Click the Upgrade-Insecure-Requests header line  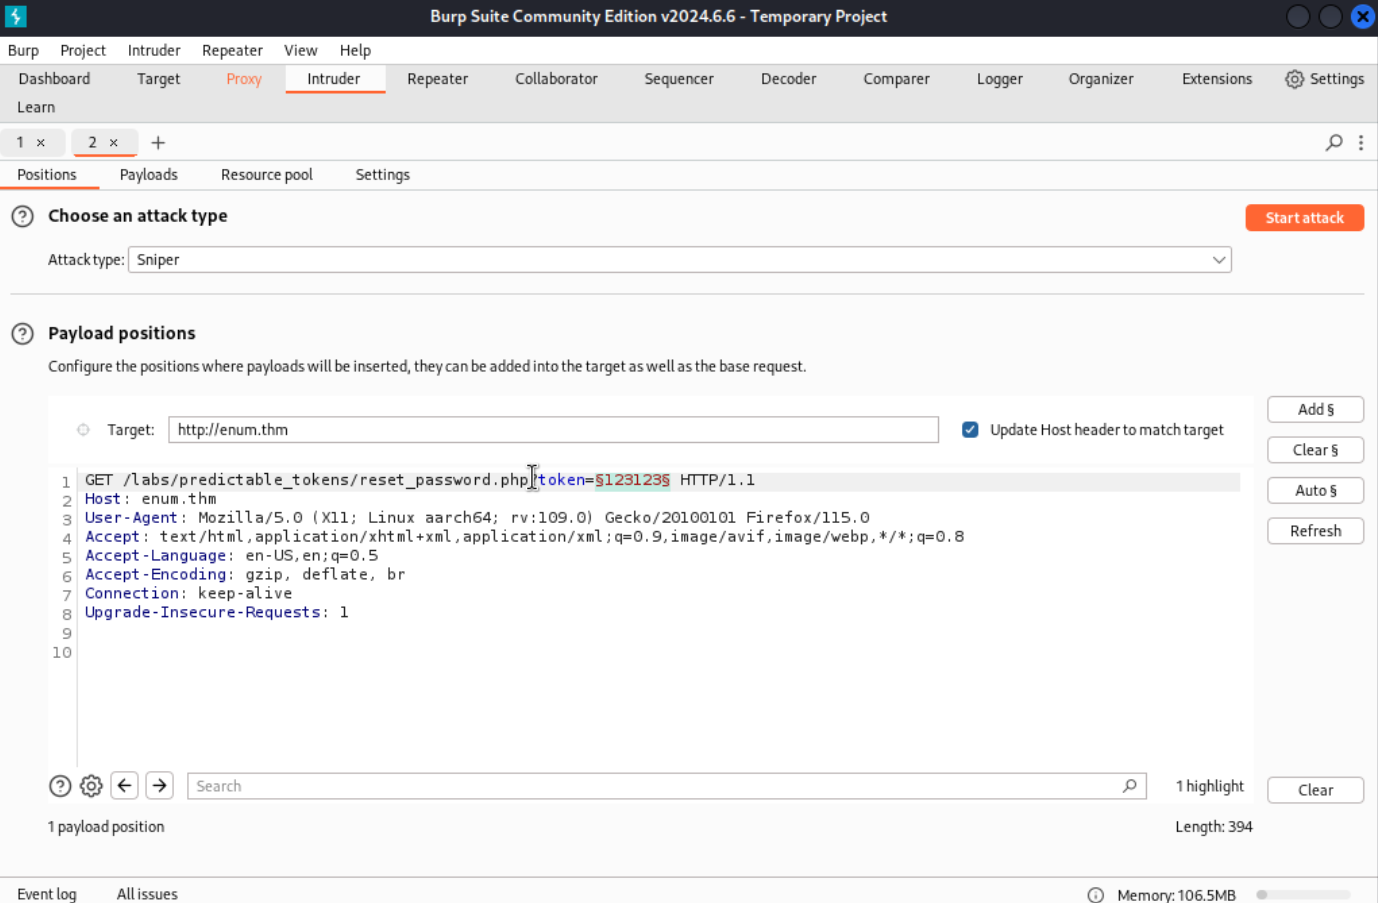point(216,613)
